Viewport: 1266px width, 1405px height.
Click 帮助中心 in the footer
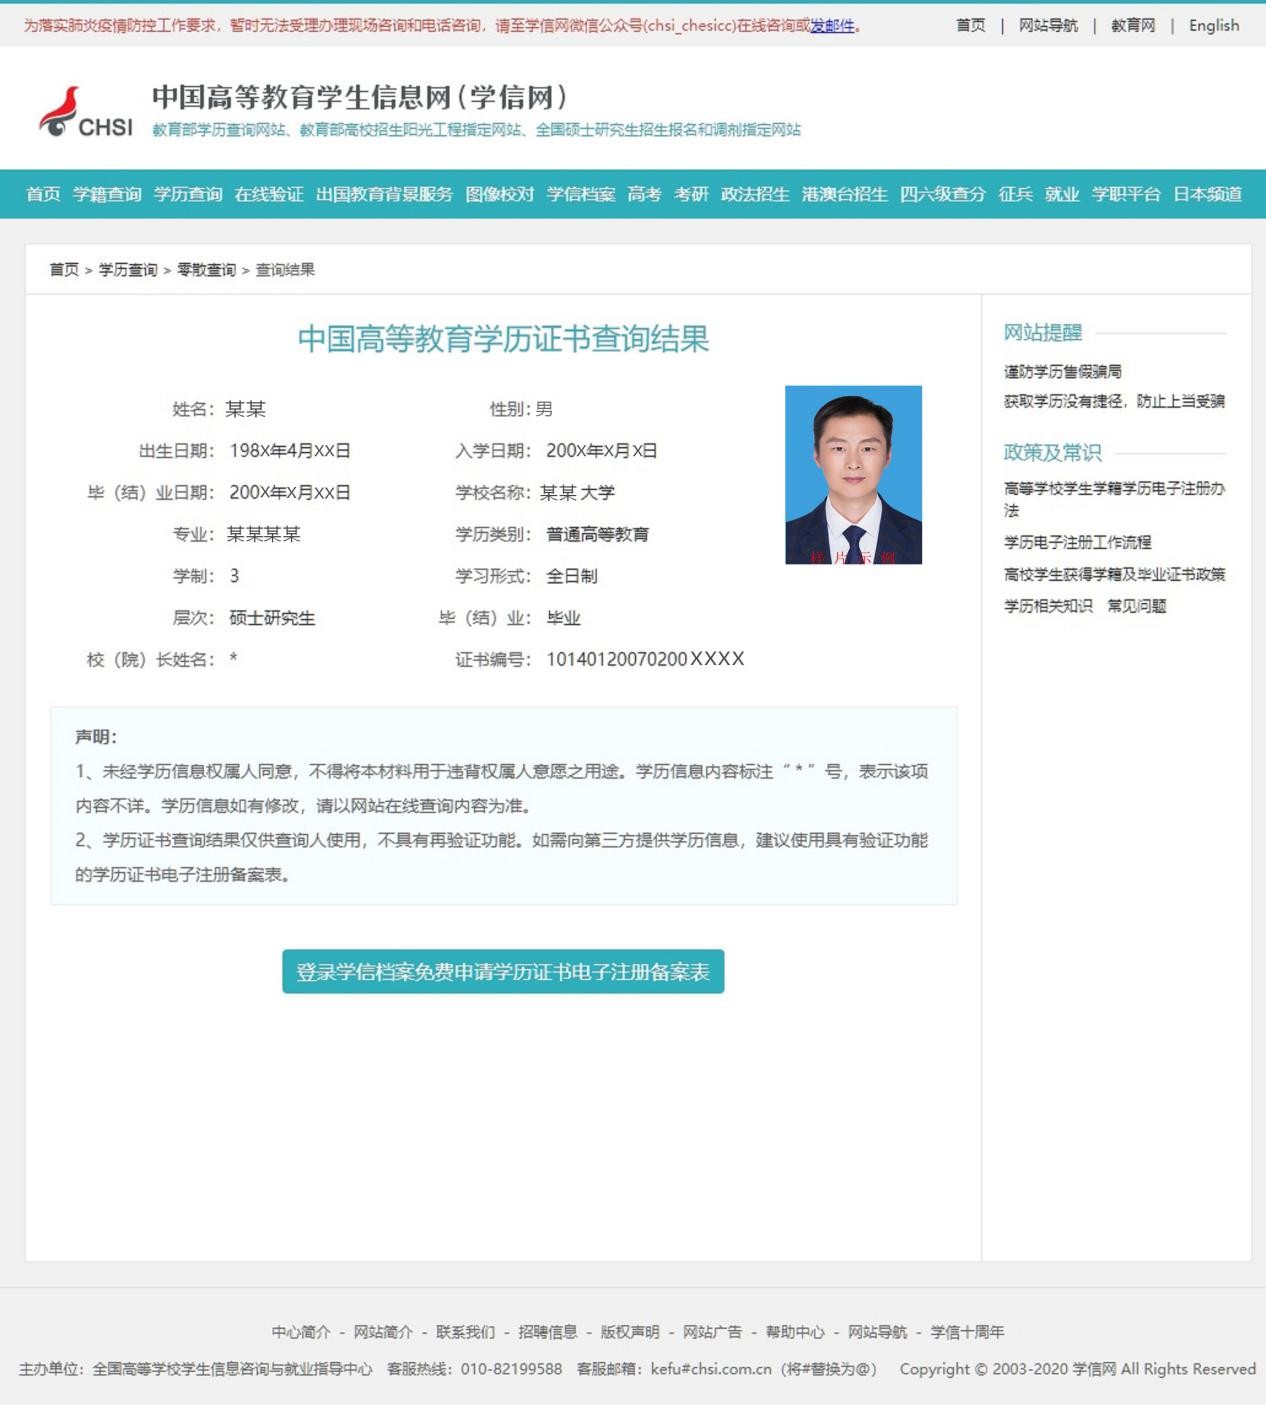click(795, 1332)
